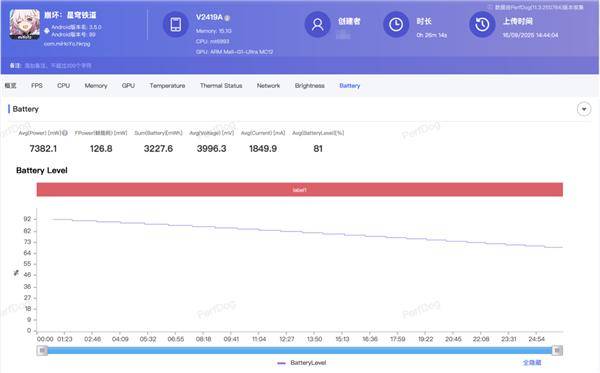600x373 pixels.
Task: Switch to the FPS tab
Action: [37, 86]
